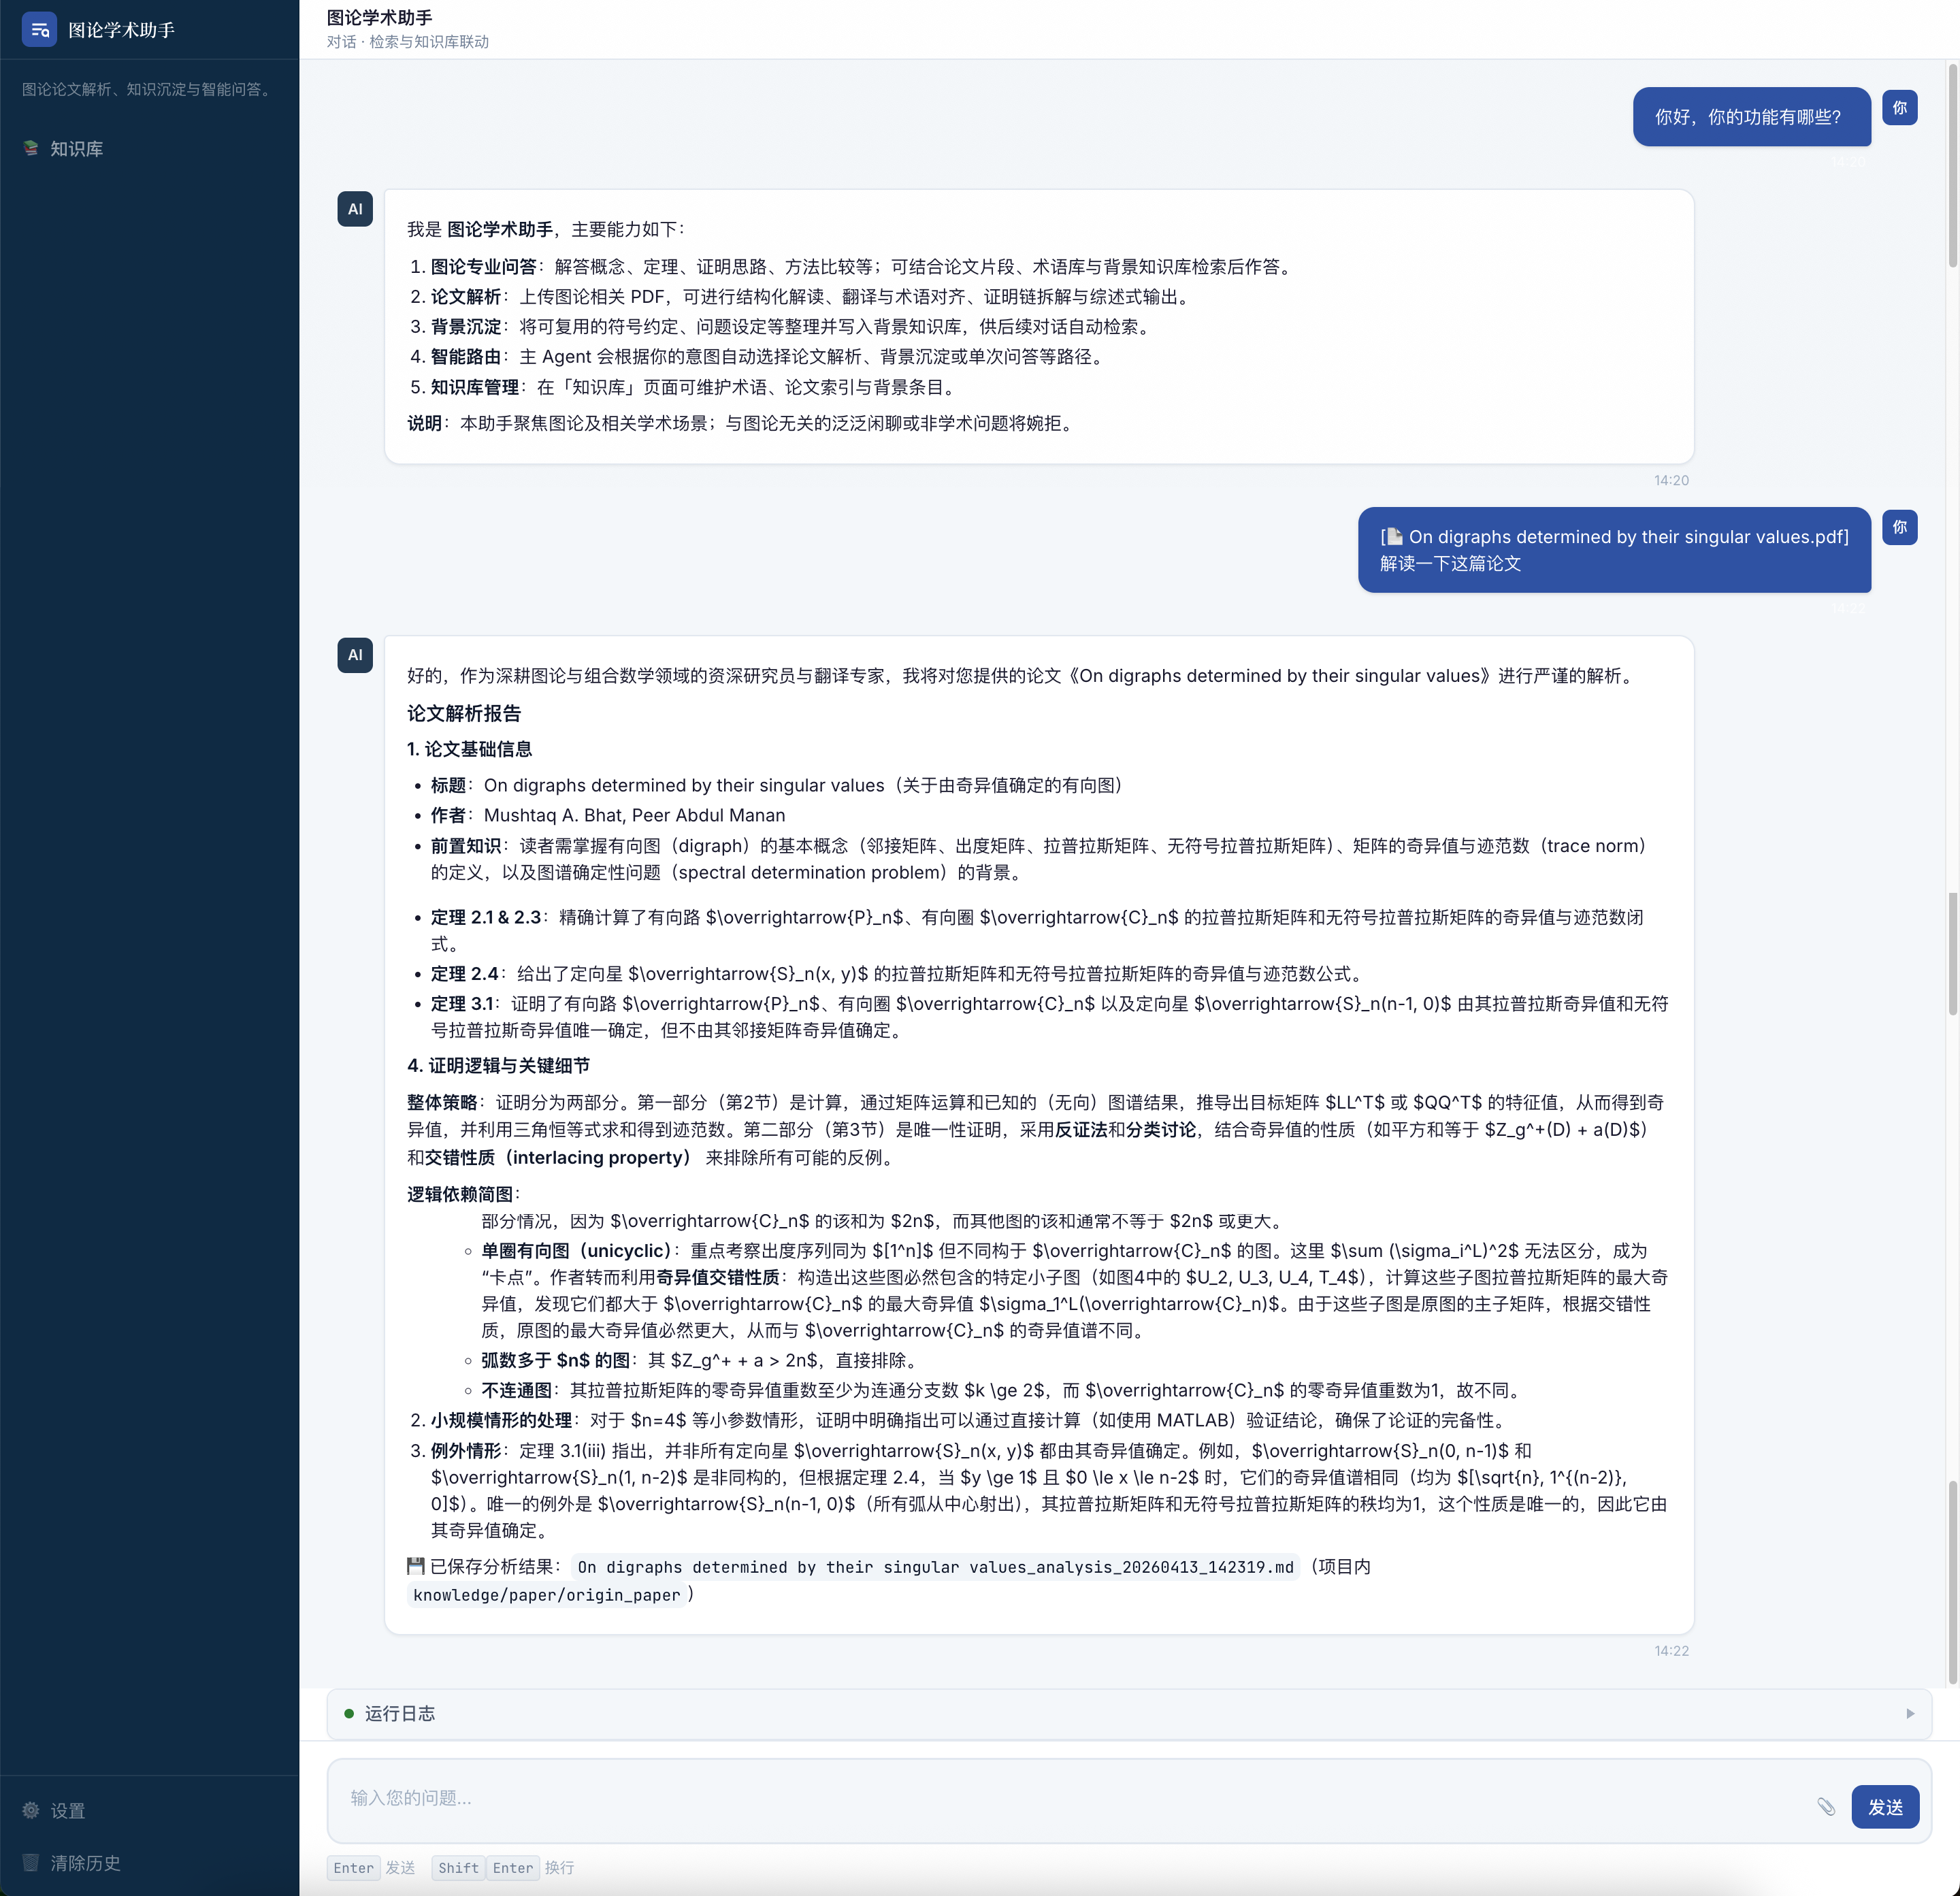This screenshot has width=1960, height=1896.
Task: Clear chat history via 清除历史
Action: click(x=85, y=1863)
